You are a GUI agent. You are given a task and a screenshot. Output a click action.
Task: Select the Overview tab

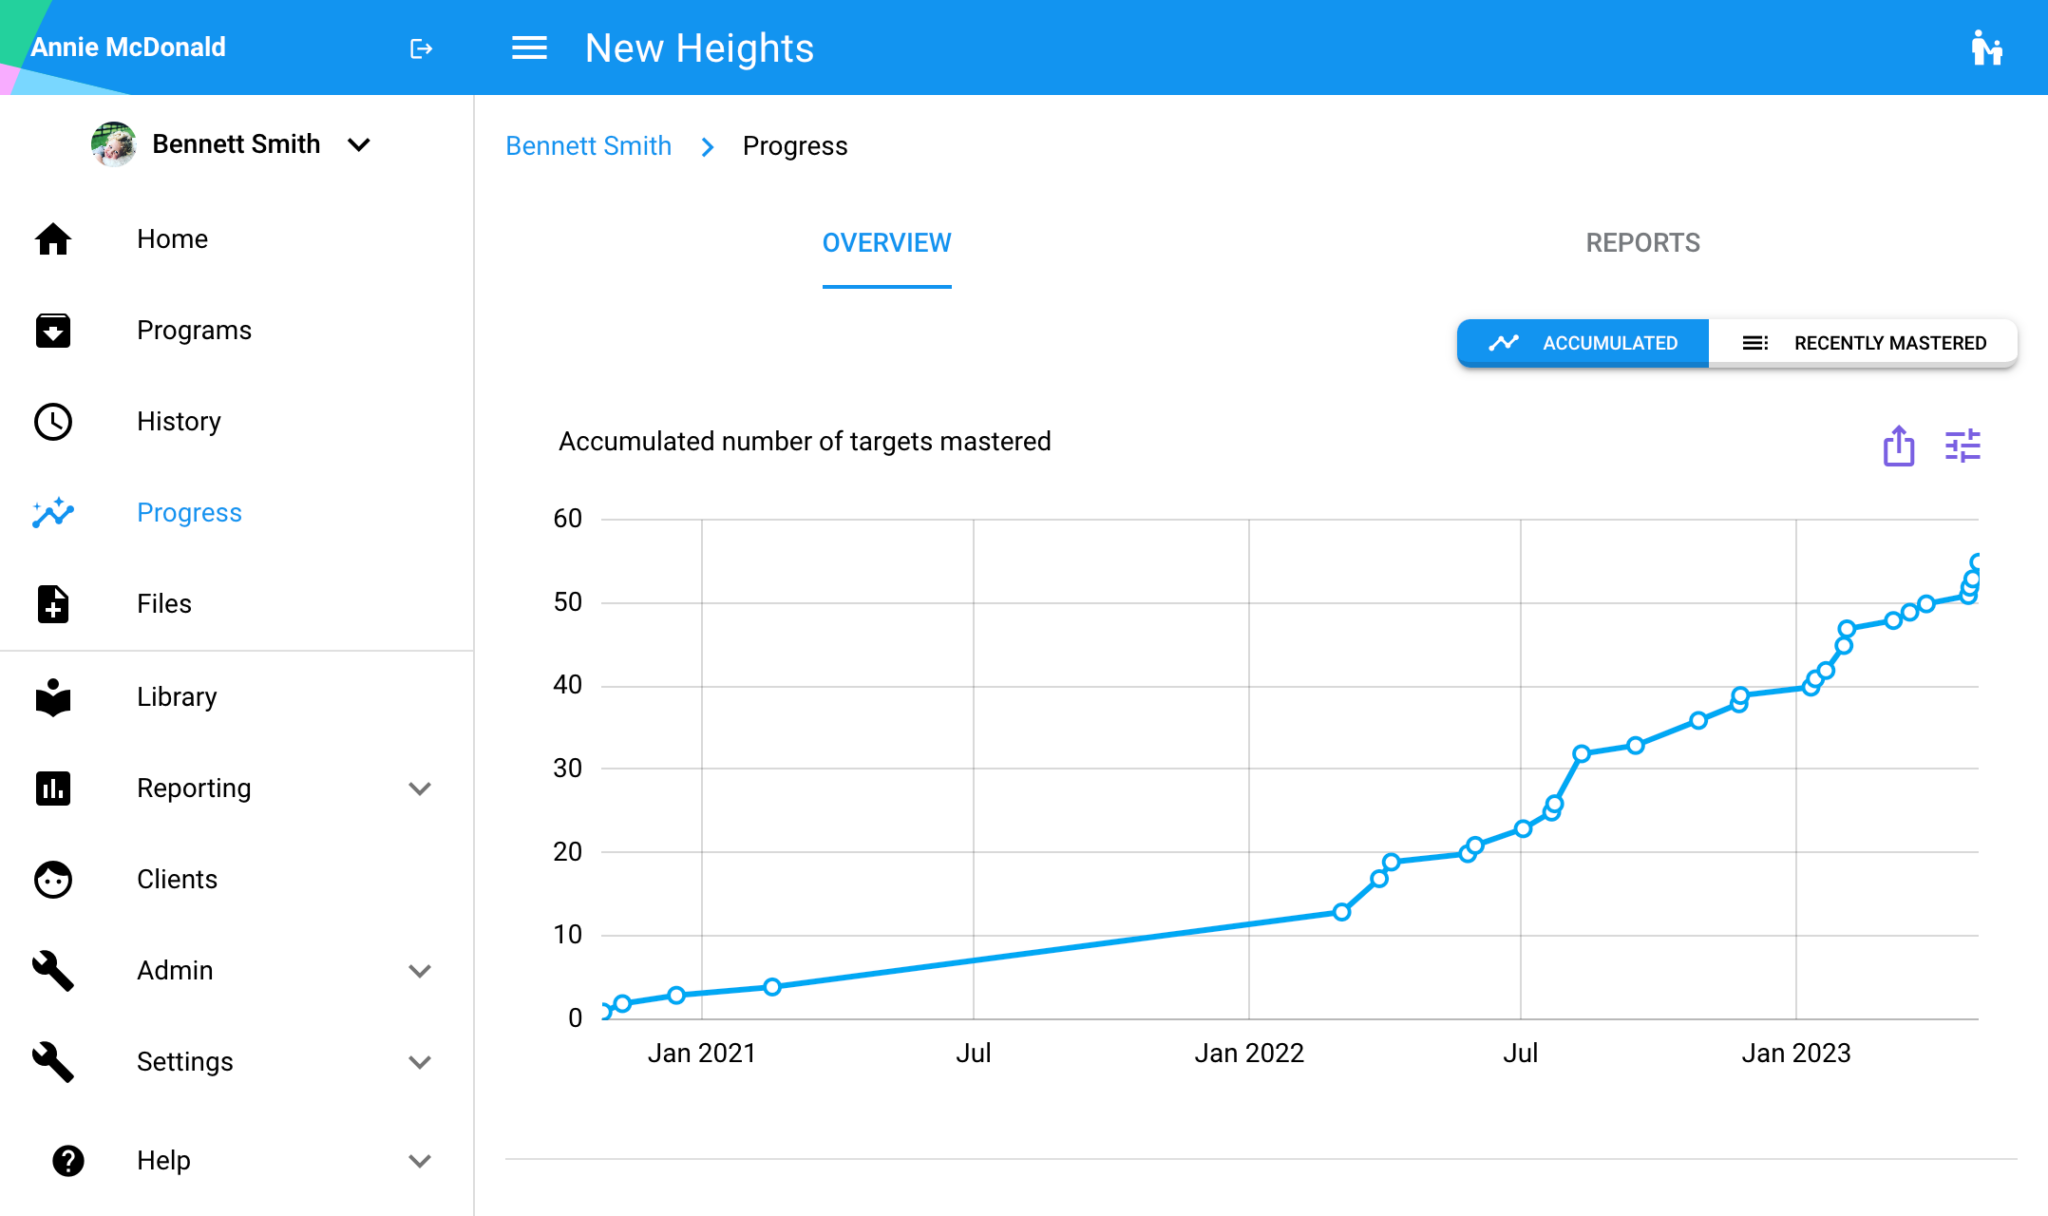[886, 243]
